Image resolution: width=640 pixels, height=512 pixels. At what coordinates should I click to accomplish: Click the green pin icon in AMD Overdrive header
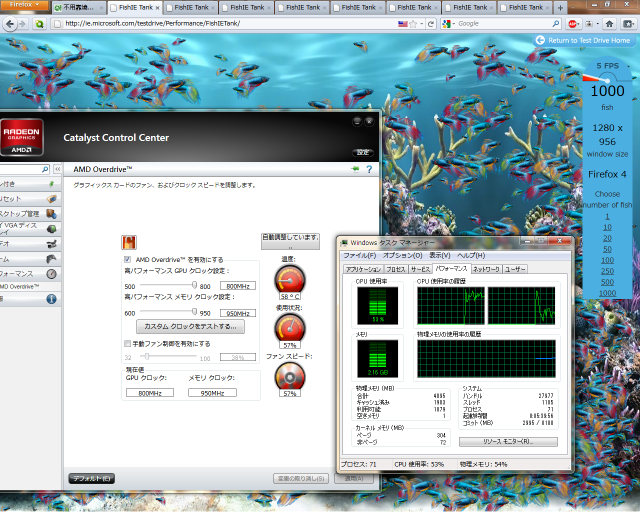point(356,169)
